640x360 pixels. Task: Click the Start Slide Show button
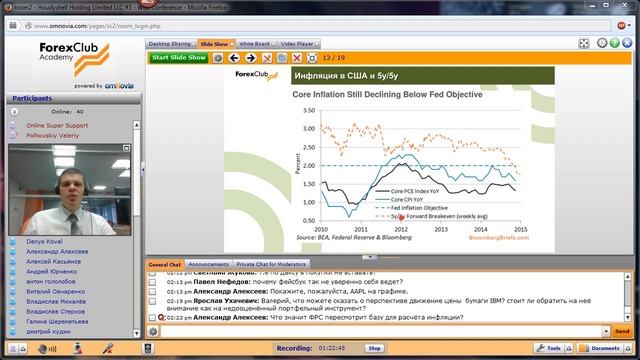point(178,58)
